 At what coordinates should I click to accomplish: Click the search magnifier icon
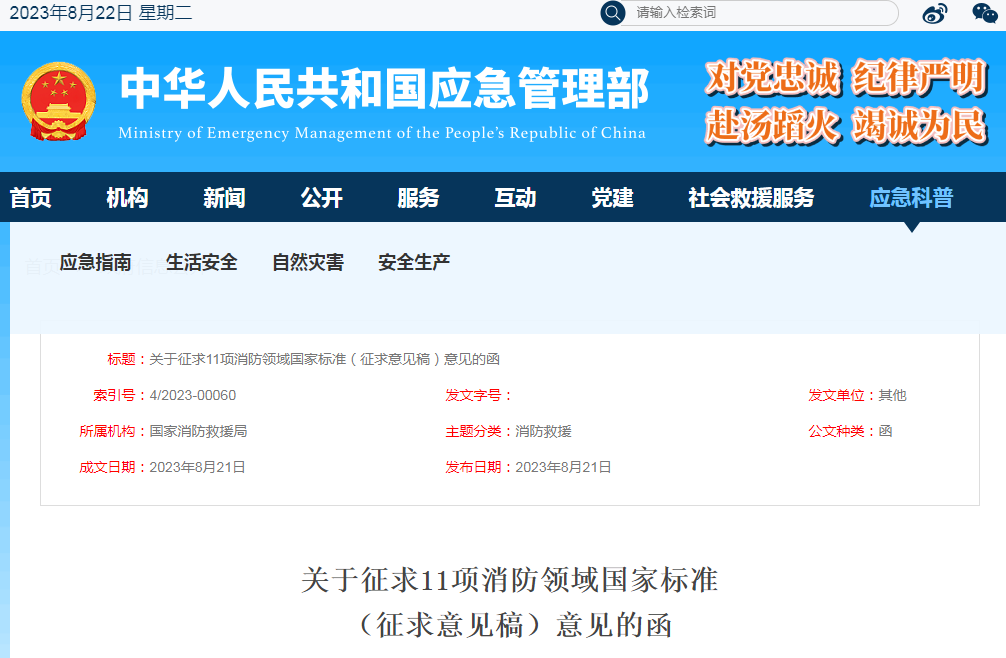pyautogui.click(x=611, y=13)
